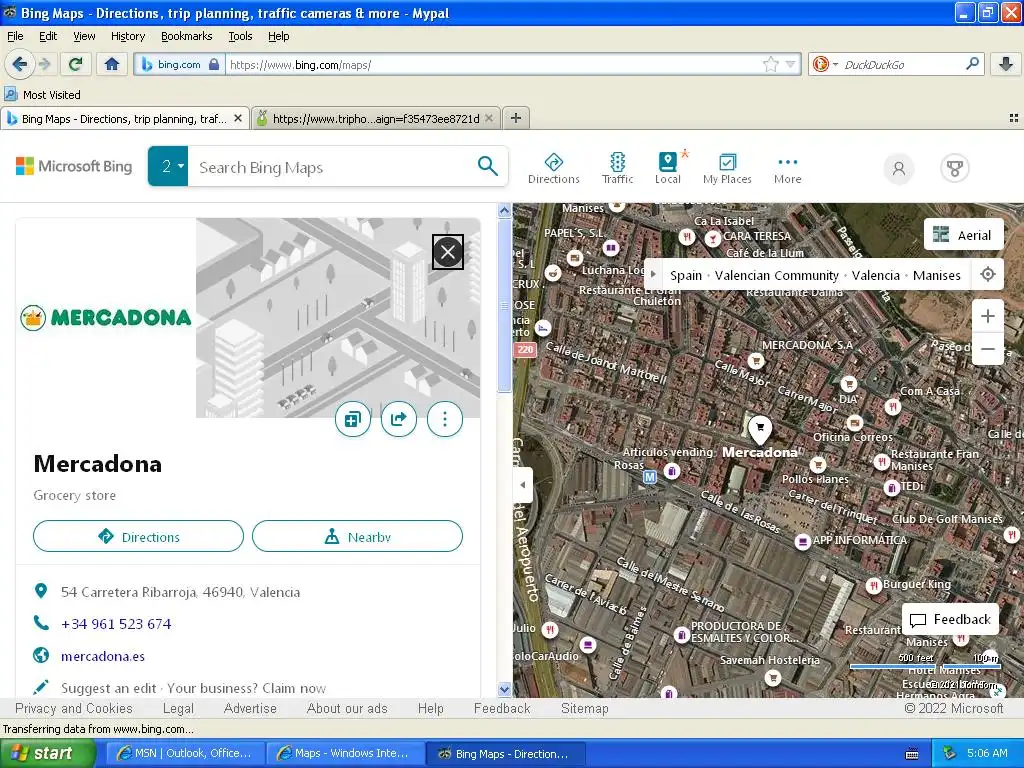The width and height of the screenshot is (1024, 768).
Task: Click the browser URL address bar
Action: (x=494, y=64)
